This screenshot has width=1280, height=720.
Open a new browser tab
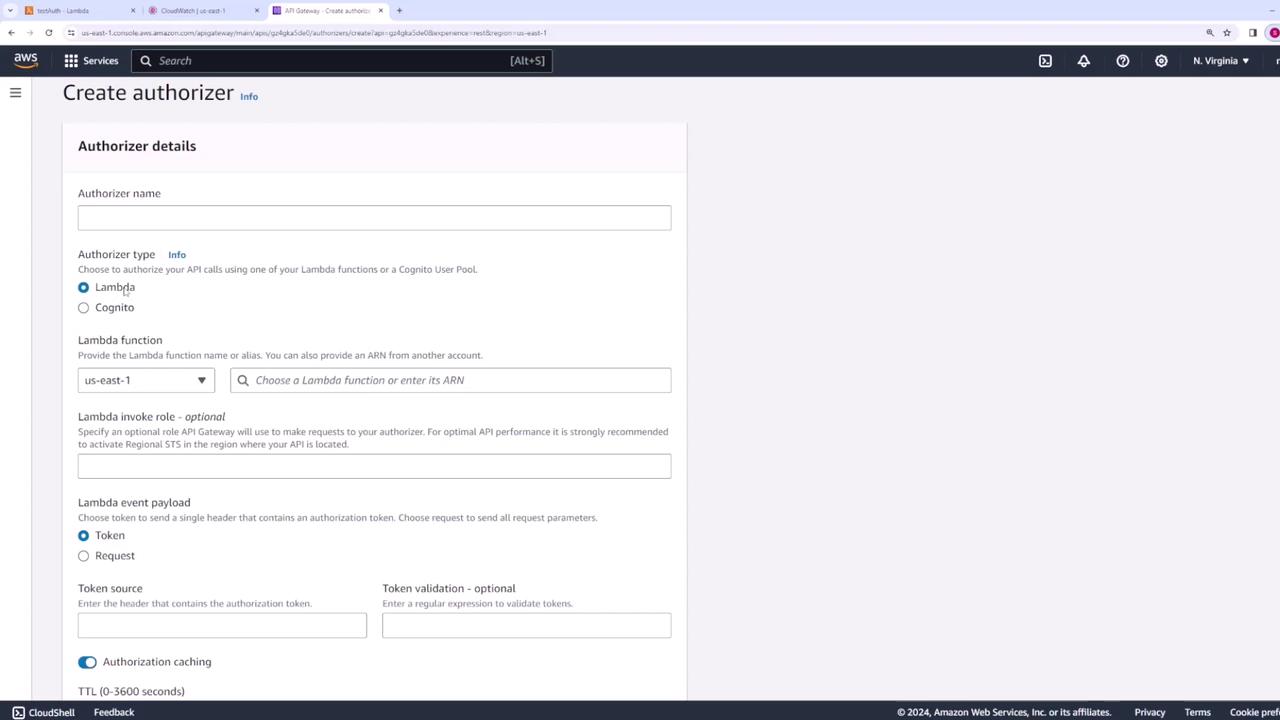coord(399,11)
